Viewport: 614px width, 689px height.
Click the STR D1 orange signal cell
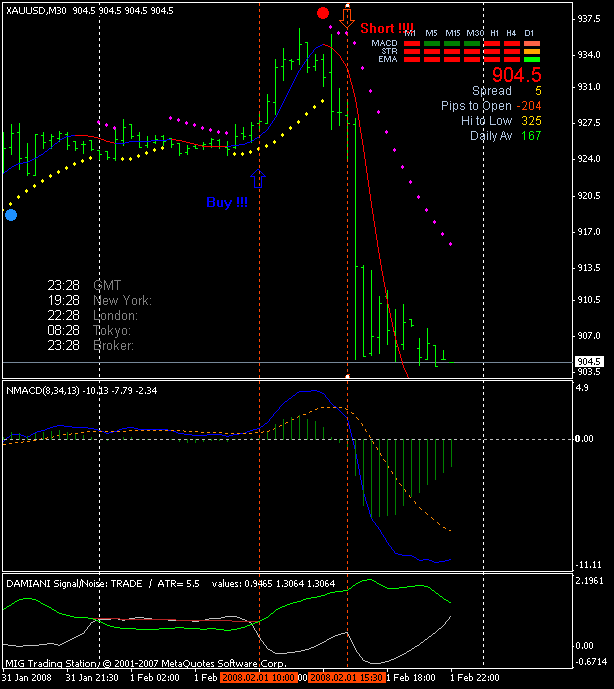pyautogui.click(x=532, y=51)
